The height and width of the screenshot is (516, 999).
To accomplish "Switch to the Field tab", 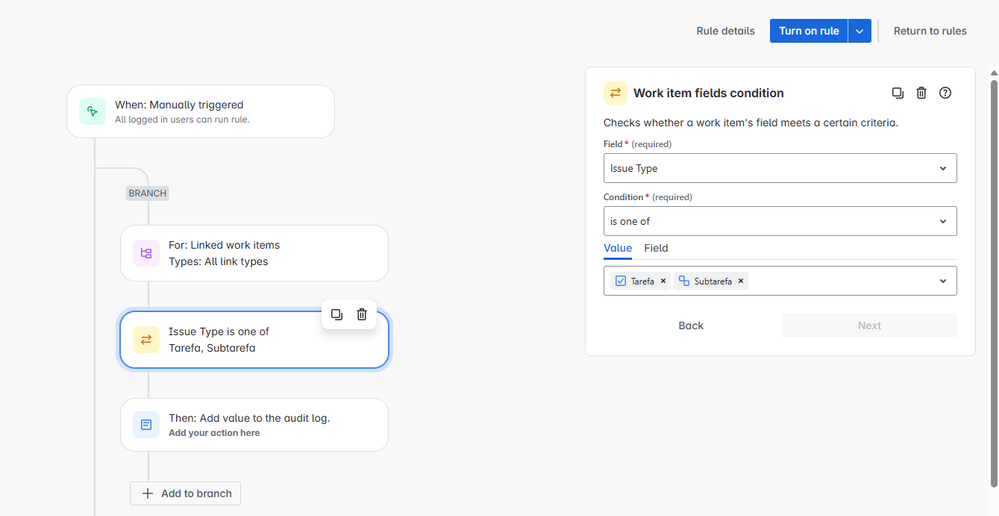I will 656,248.
